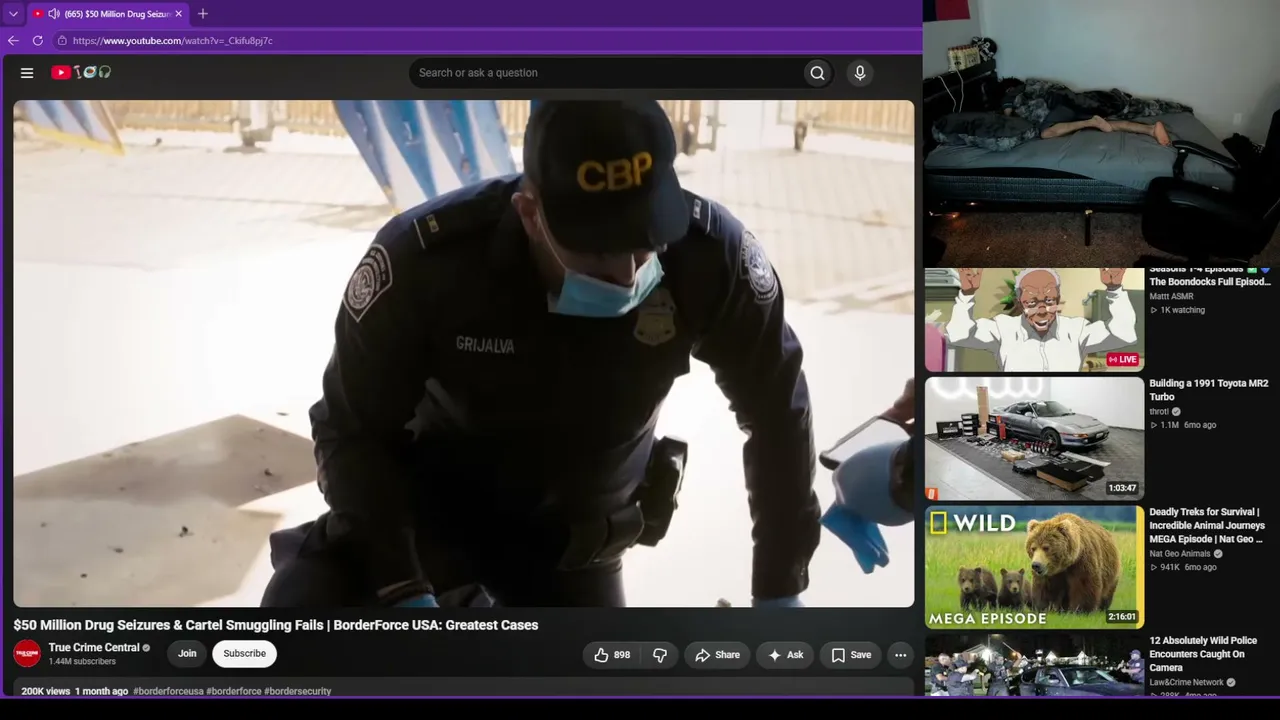Open a new browser tab

click(x=203, y=14)
